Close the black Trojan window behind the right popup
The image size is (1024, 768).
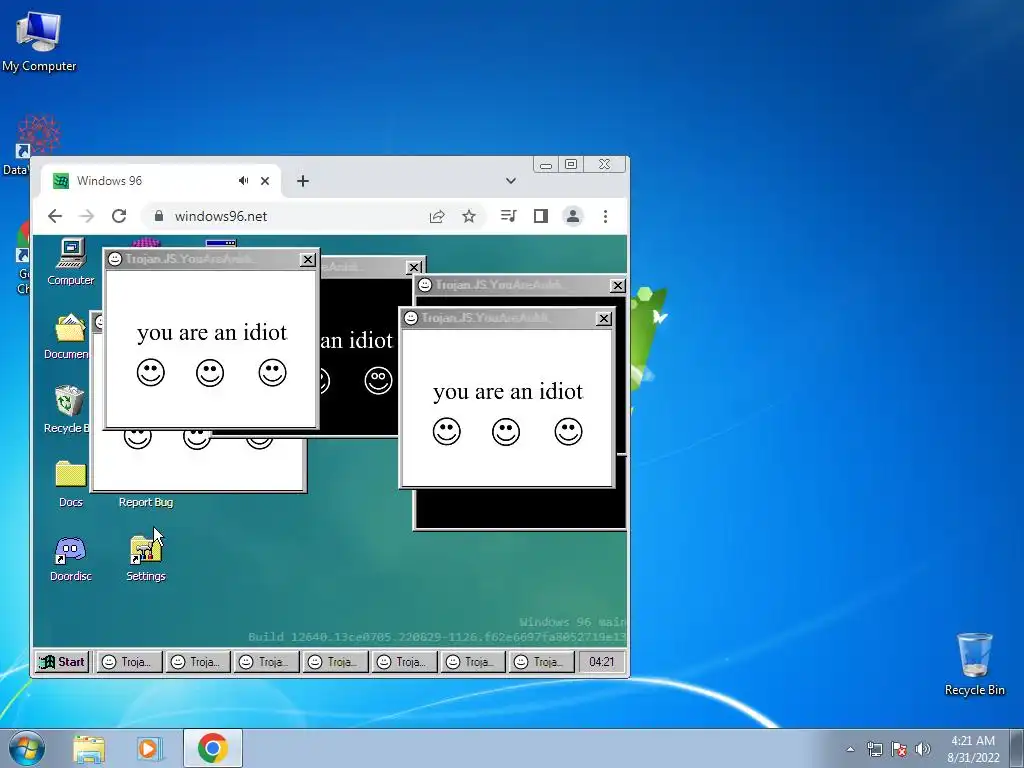pyautogui.click(x=617, y=285)
